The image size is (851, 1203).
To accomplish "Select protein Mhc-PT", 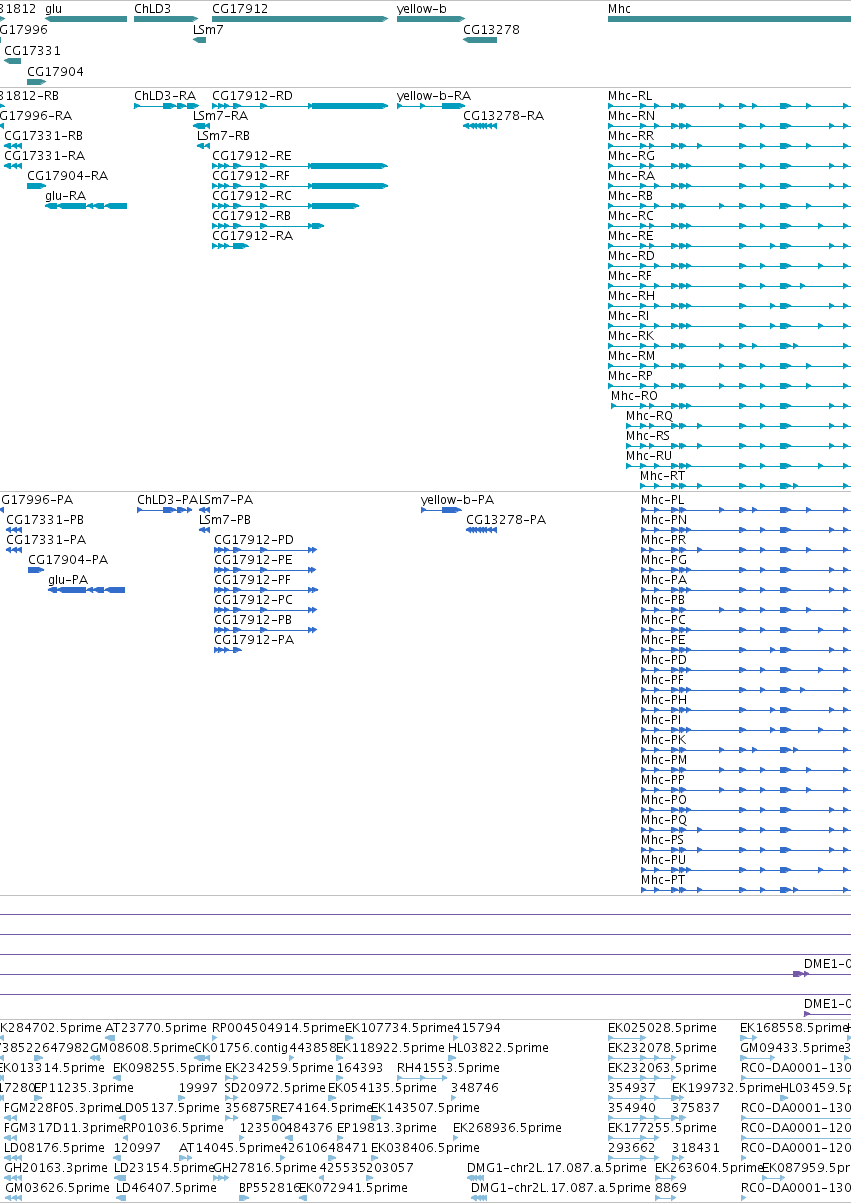I will [x=663, y=880].
